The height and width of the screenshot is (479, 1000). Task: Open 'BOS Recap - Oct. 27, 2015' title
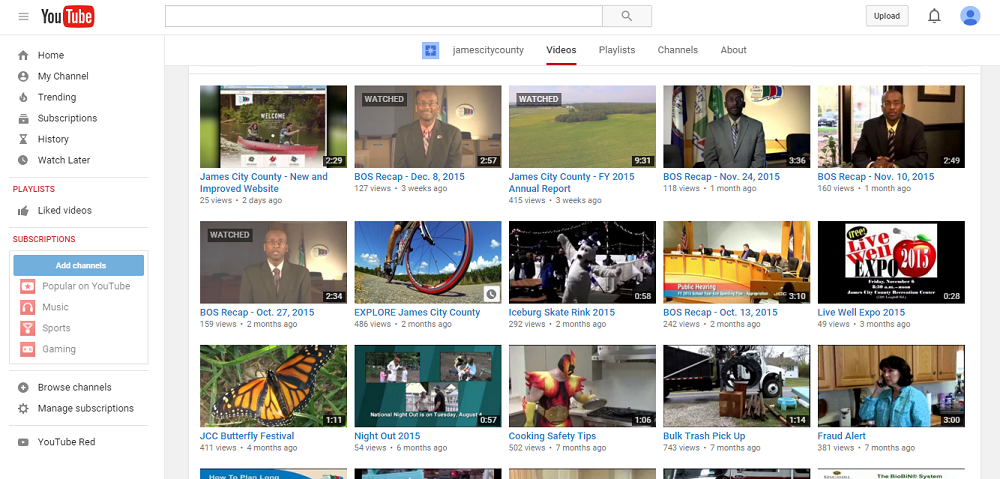point(257,313)
